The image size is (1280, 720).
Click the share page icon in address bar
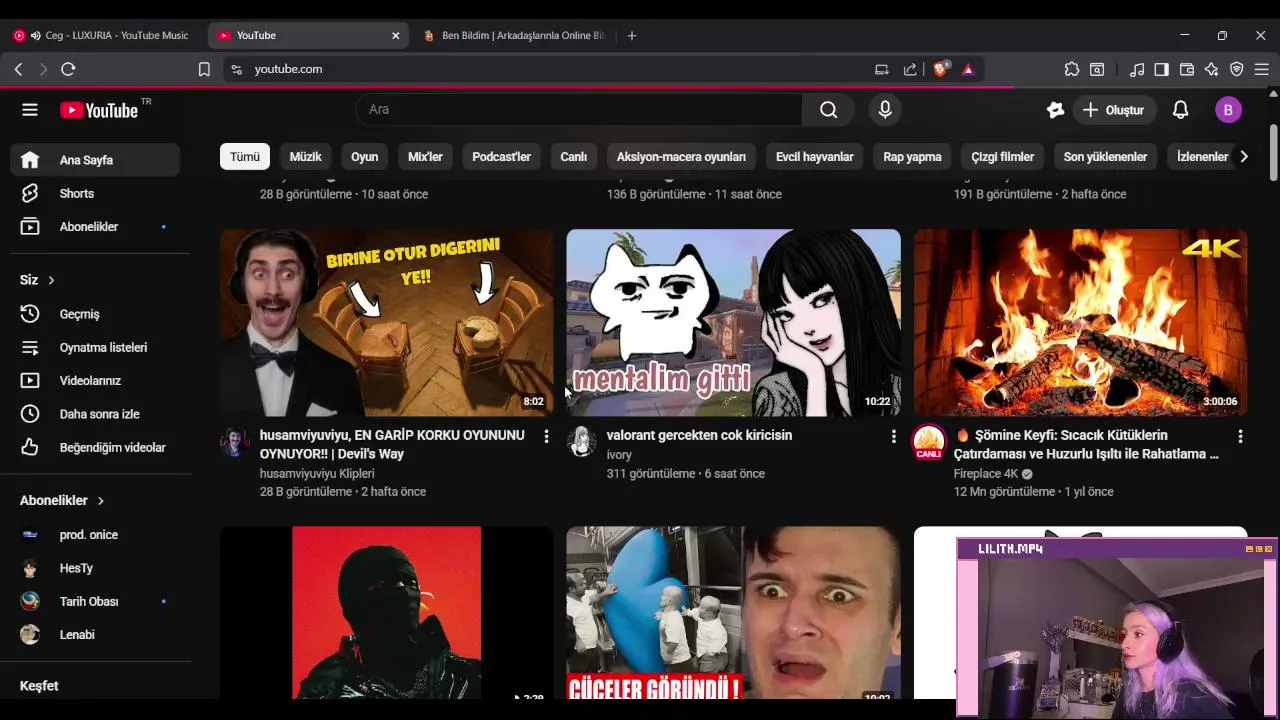pos(910,69)
